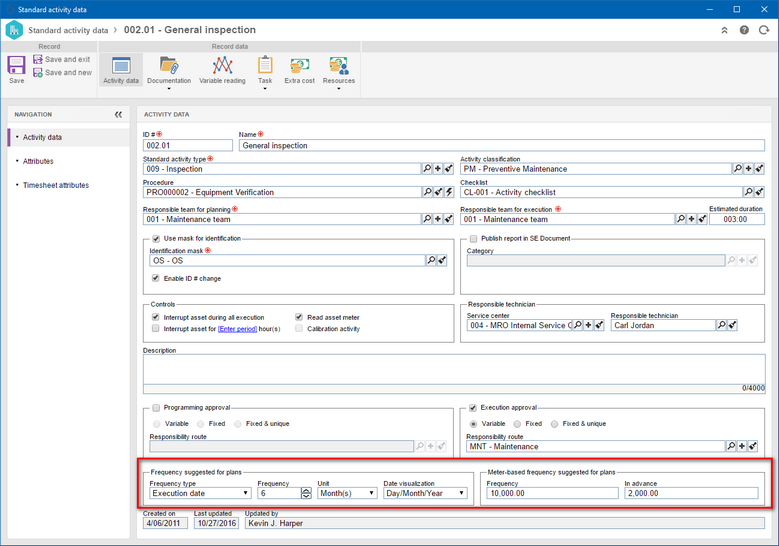Search Service center with magnifier
The width and height of the screenshot is (779, 546).
pyautogui.click(x=578, y=325)
